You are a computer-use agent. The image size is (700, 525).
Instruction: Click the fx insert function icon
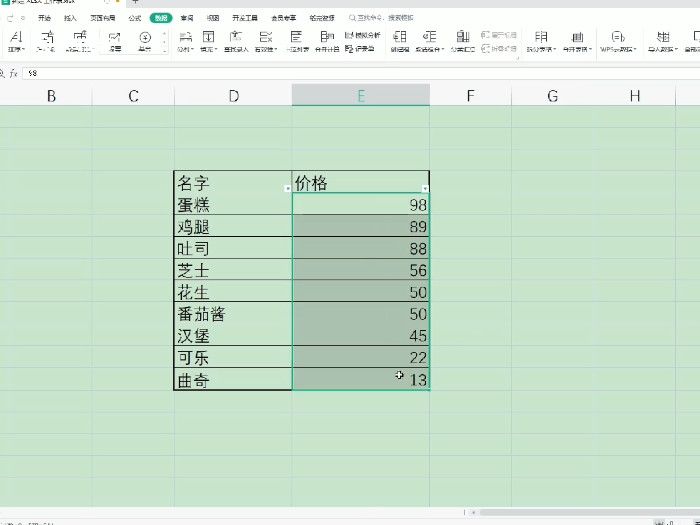[x=14, y=73]
